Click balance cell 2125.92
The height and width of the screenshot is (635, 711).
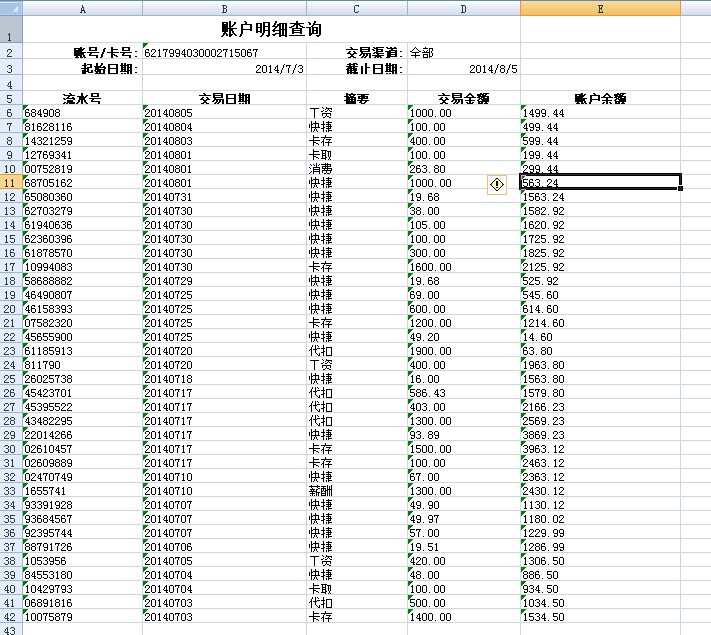pyautogui.click(x=600, y=267)
